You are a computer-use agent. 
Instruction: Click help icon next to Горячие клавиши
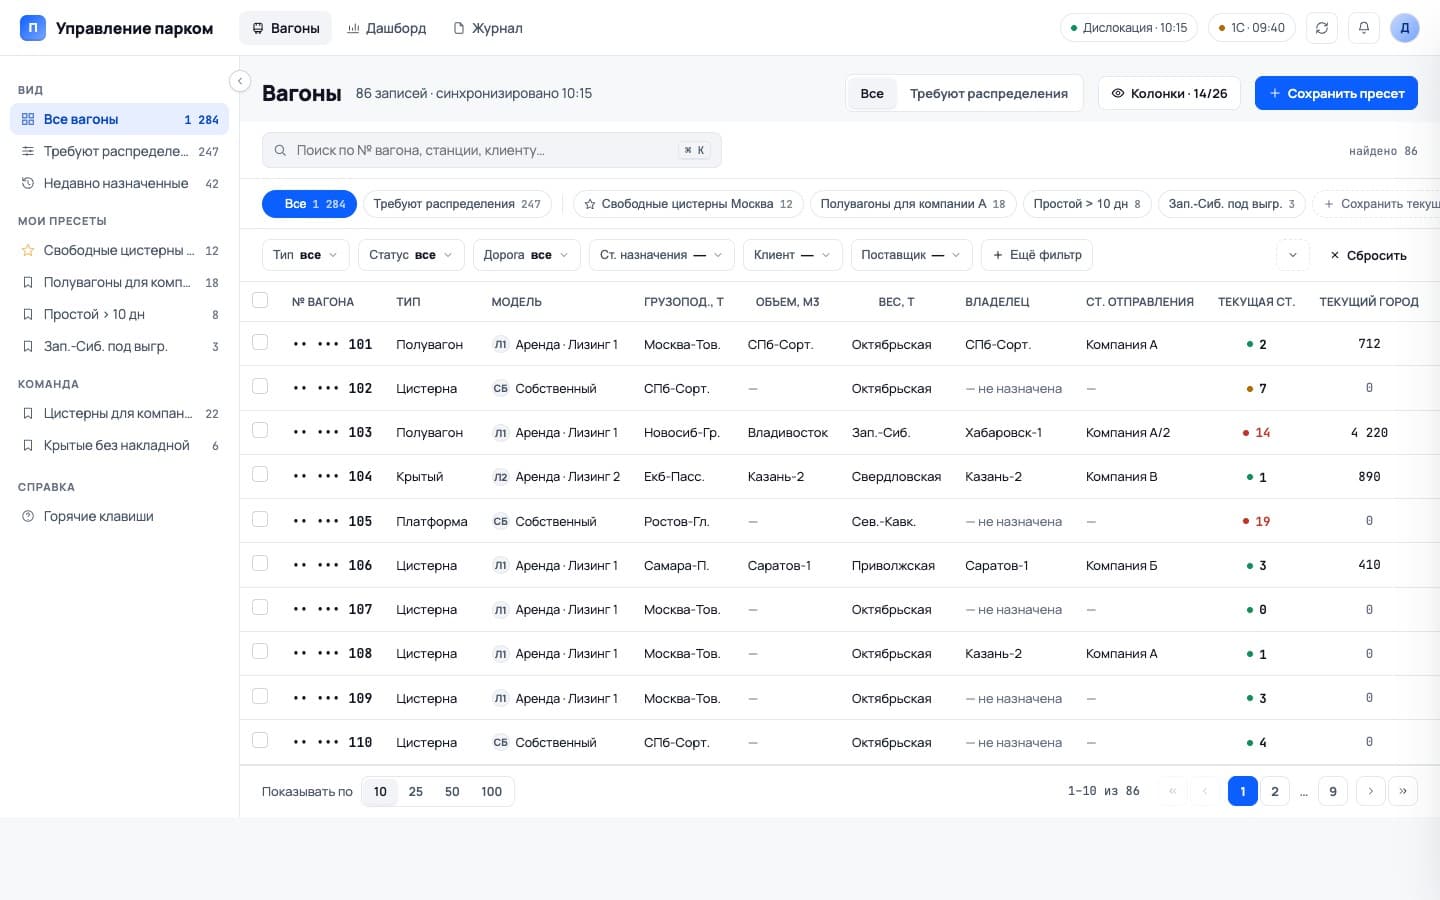tap(28, 516)
